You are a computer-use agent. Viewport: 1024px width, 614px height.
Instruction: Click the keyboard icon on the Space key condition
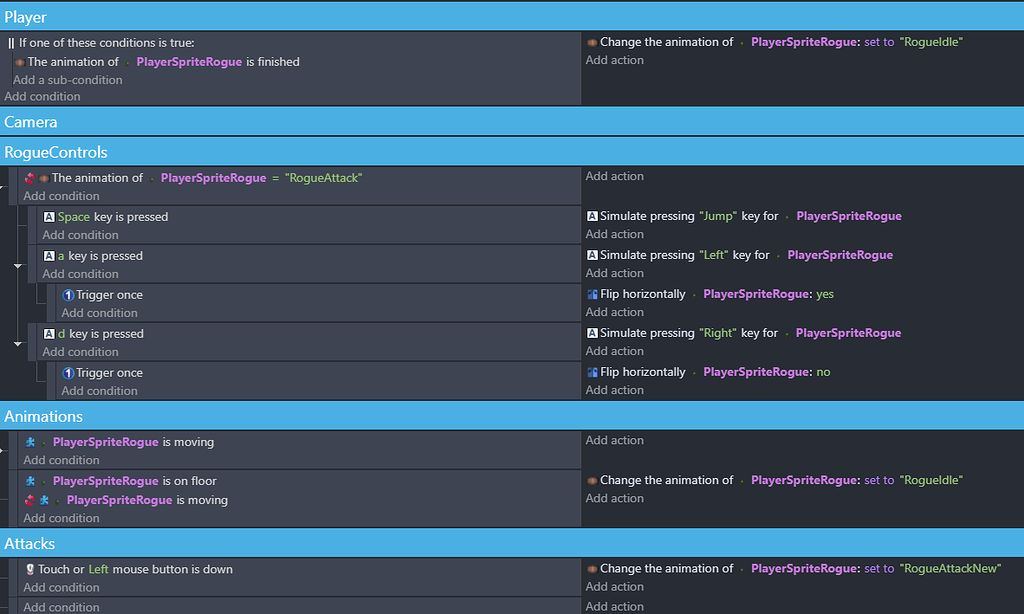coord(51,216)
